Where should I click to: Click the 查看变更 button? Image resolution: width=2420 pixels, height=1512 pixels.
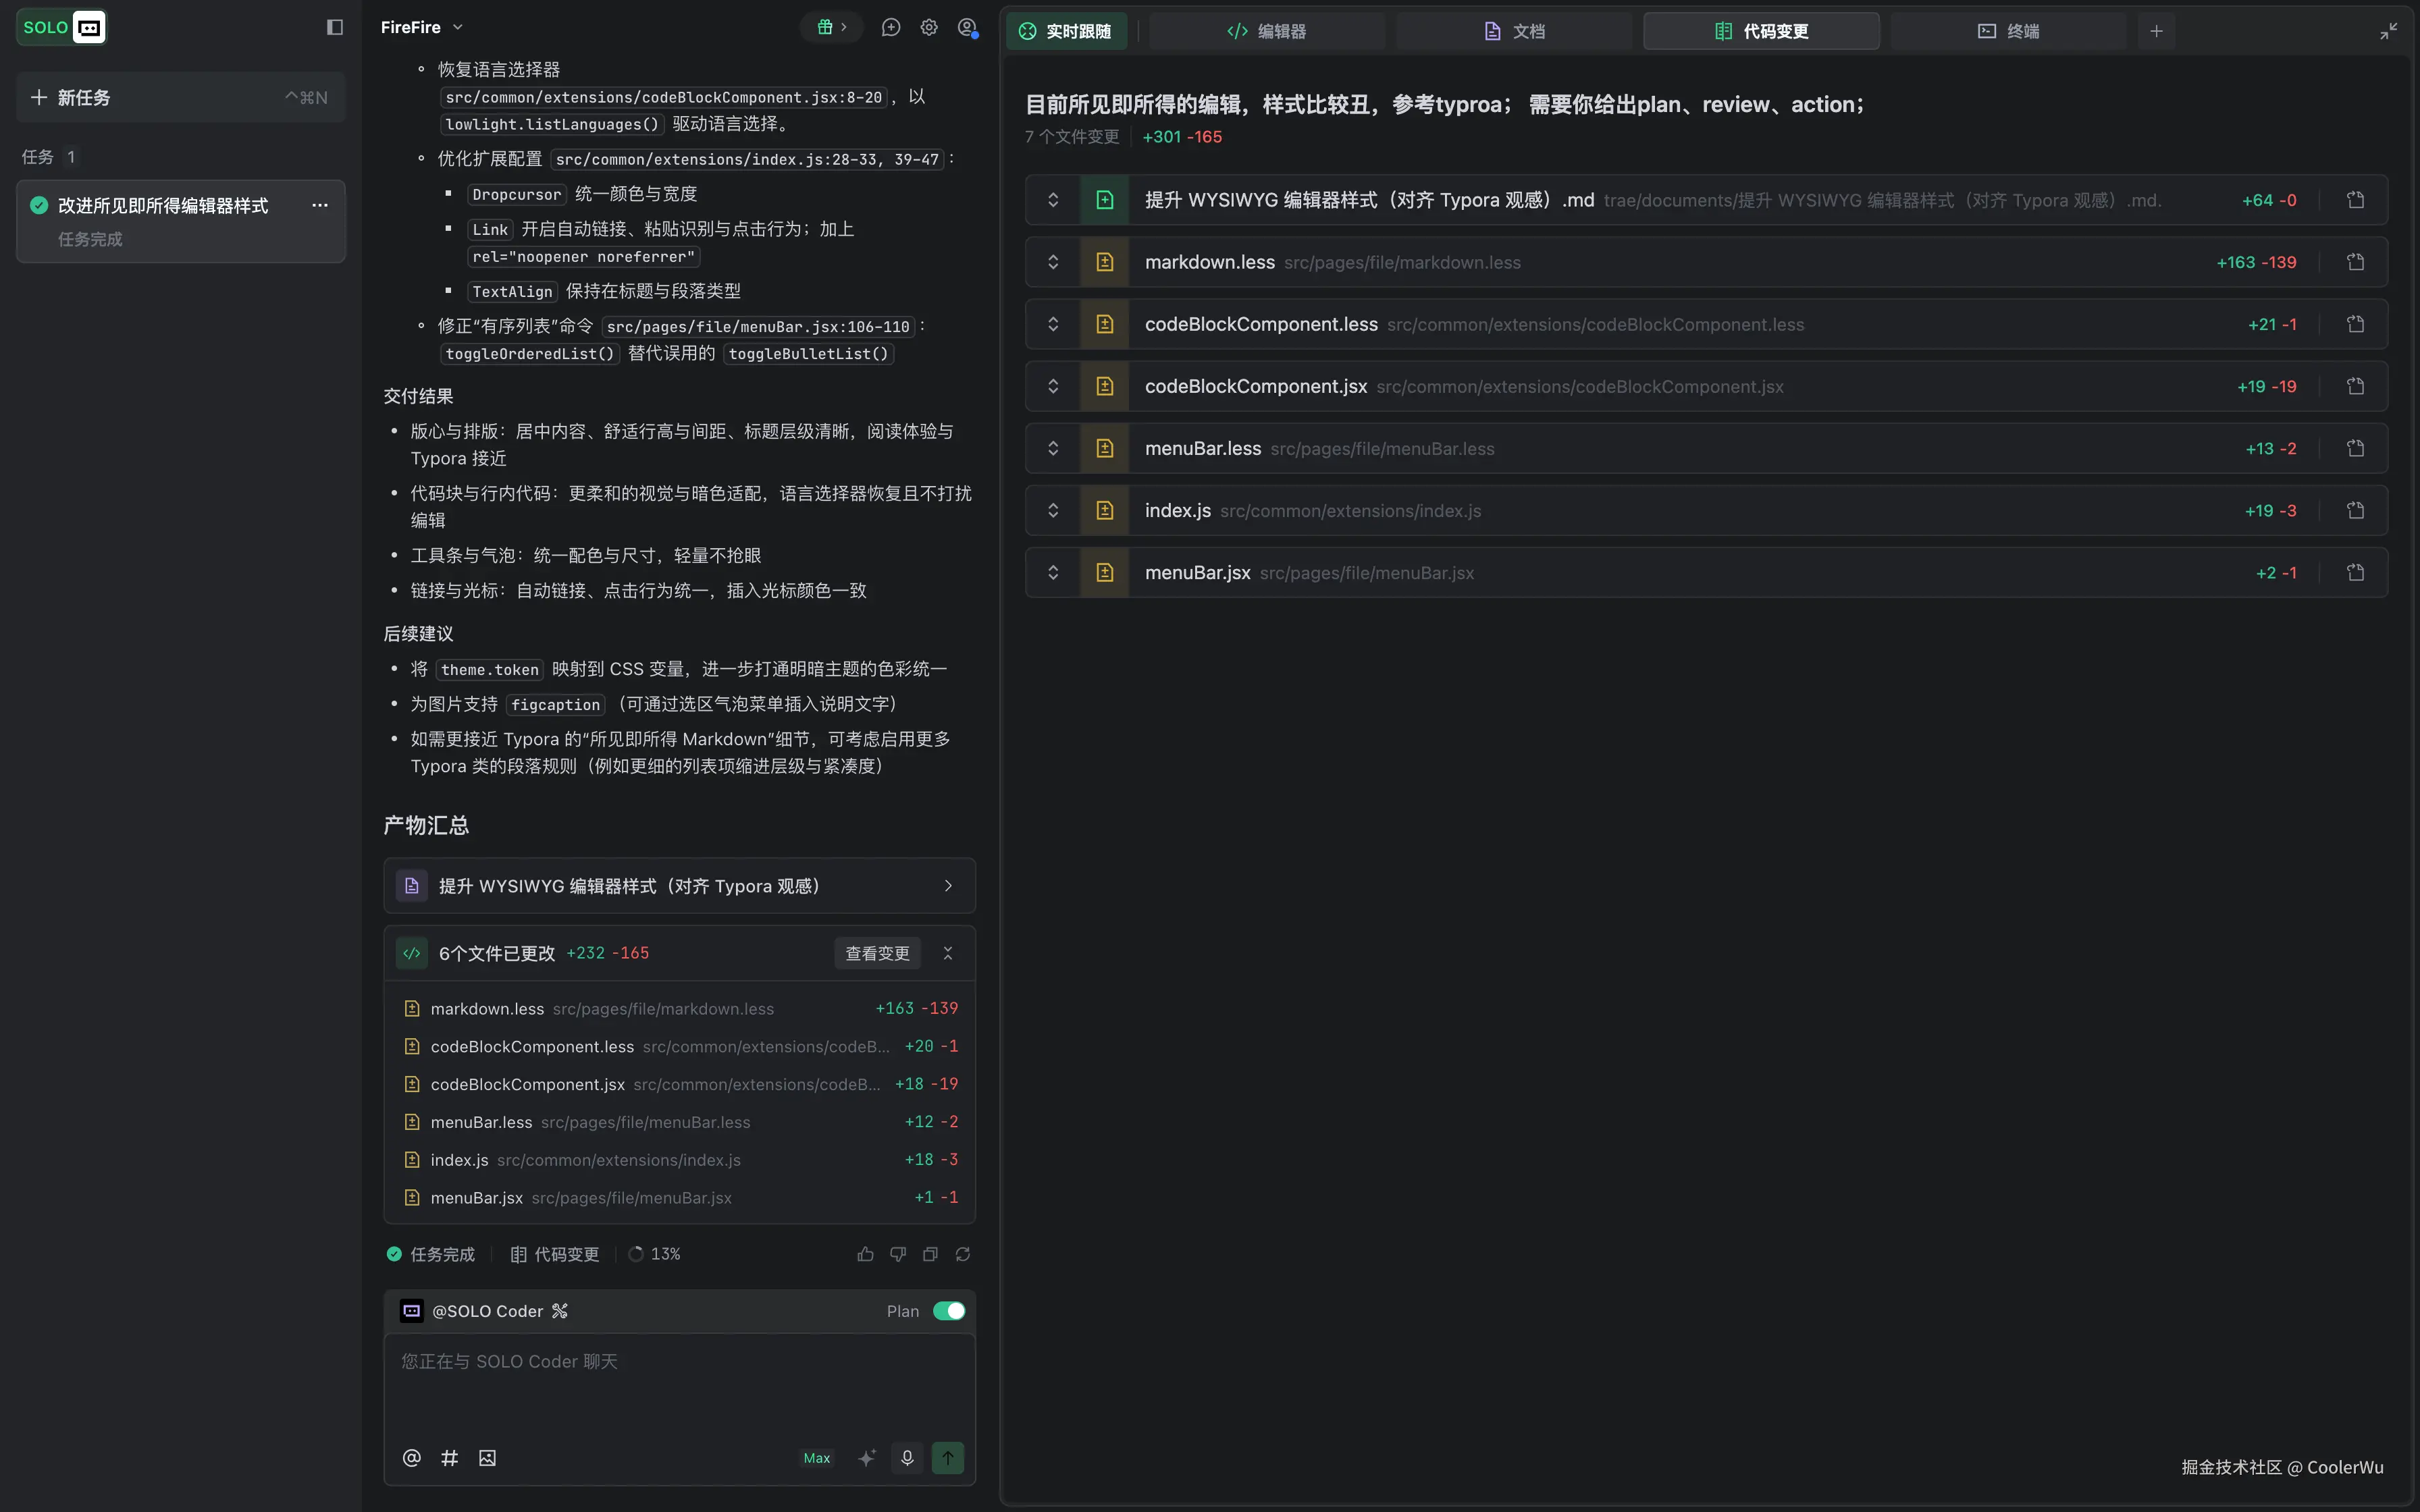(x=877, y=953)
